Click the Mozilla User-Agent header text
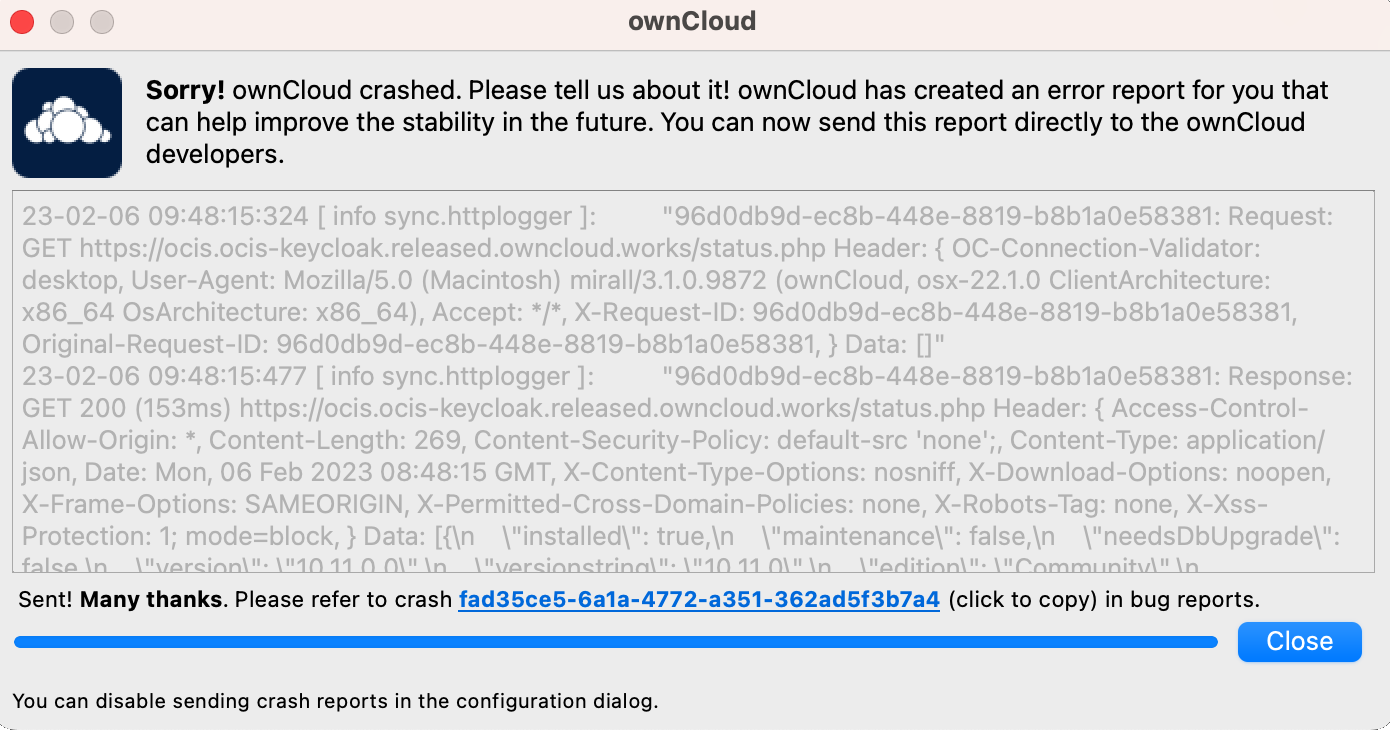 330,280
